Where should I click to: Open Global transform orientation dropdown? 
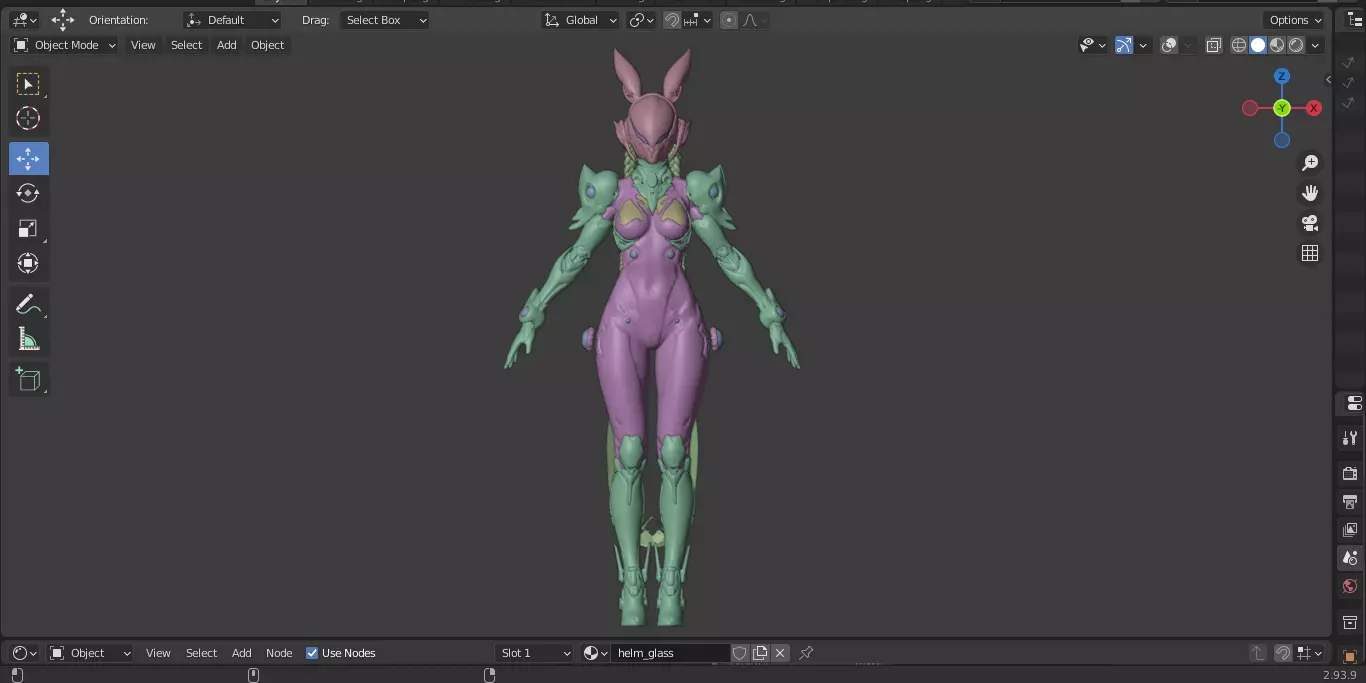(580, 20)
